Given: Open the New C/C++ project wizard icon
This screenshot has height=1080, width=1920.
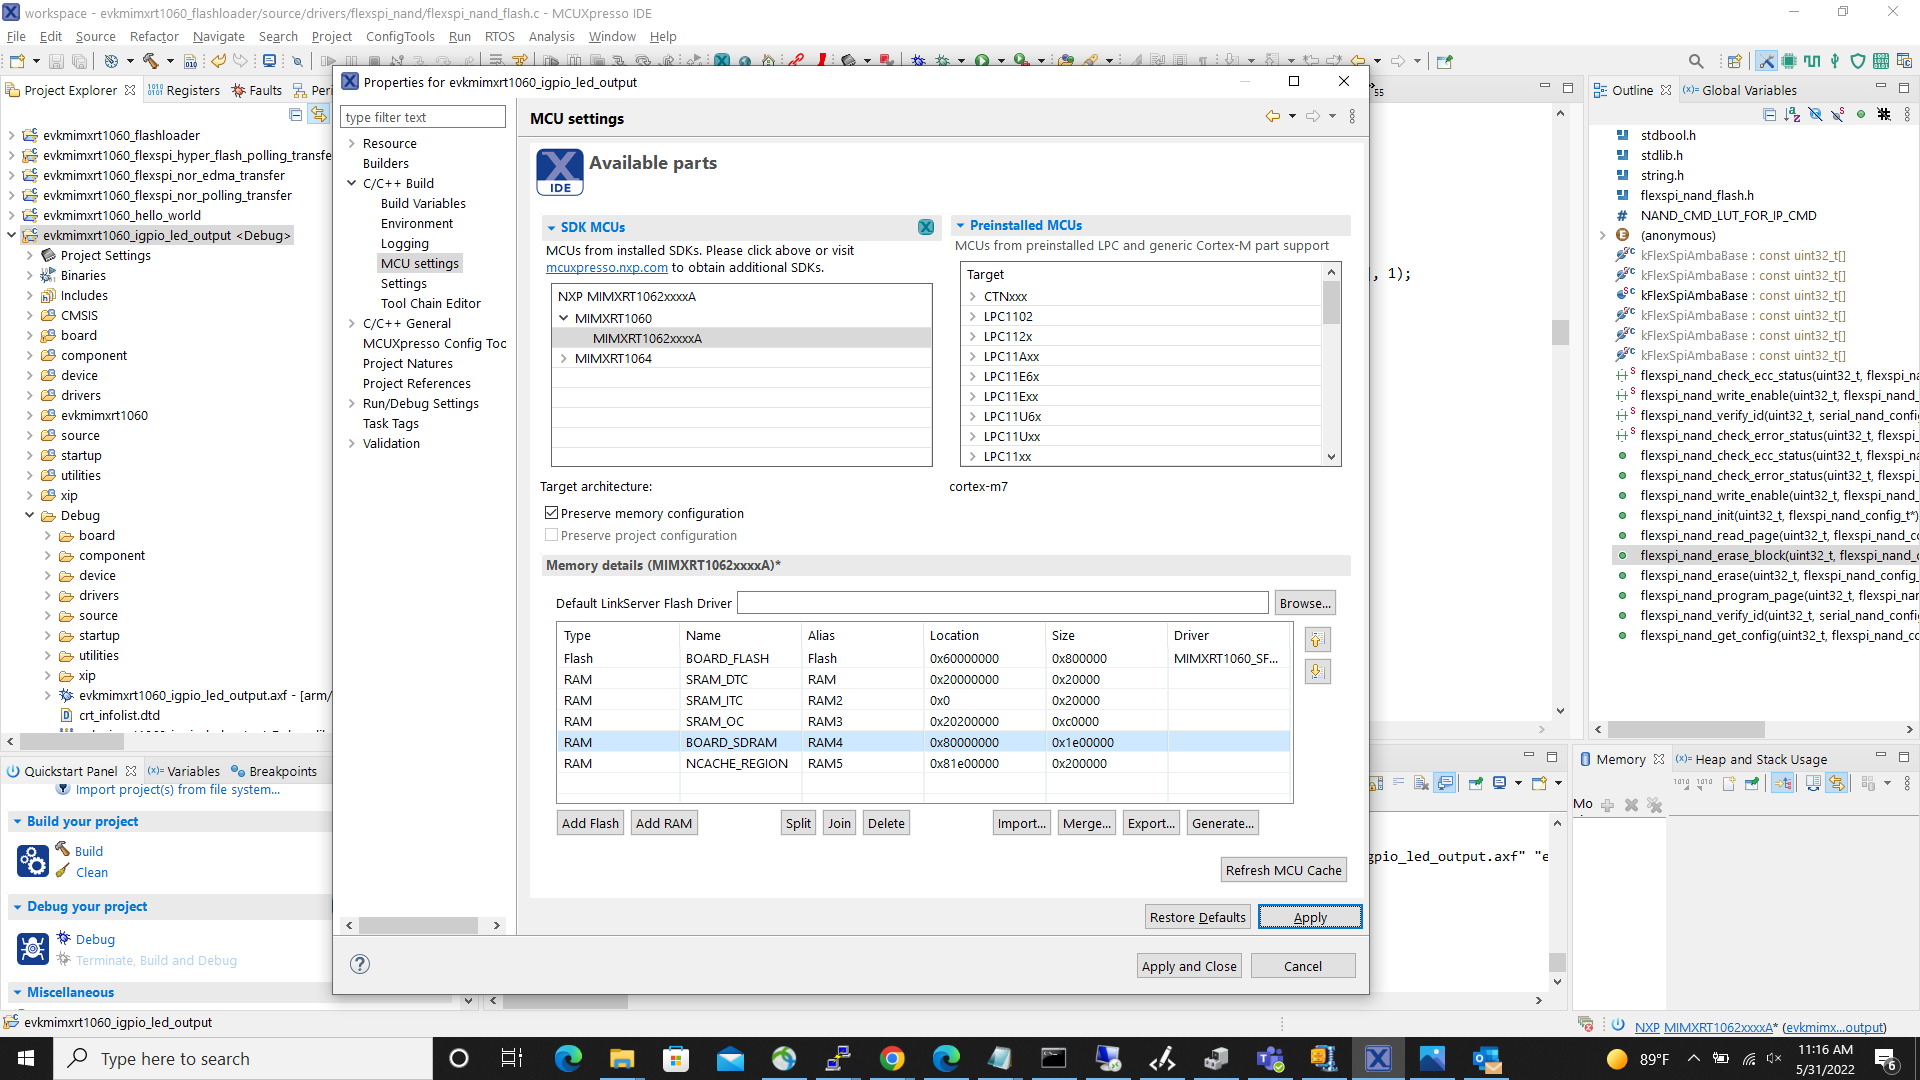Looking at the screenshot, I should tap(17, 61).
